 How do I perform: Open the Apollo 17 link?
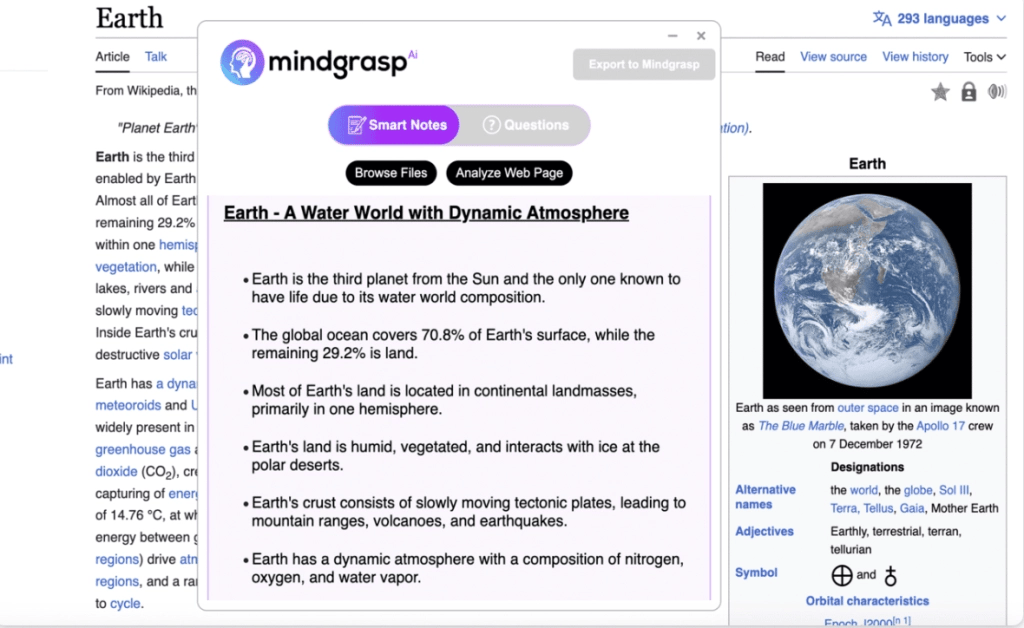click(949, 426)
